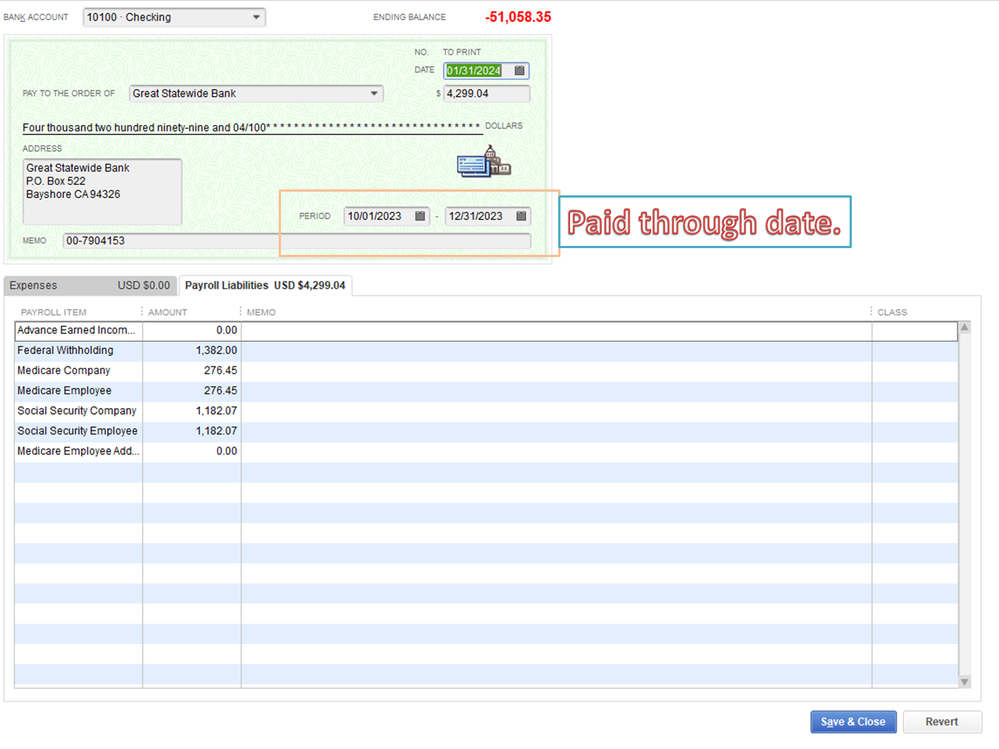The image size is (999, 749).
Task: Expand the Bank Account dropdown
Action: point(256,17)
